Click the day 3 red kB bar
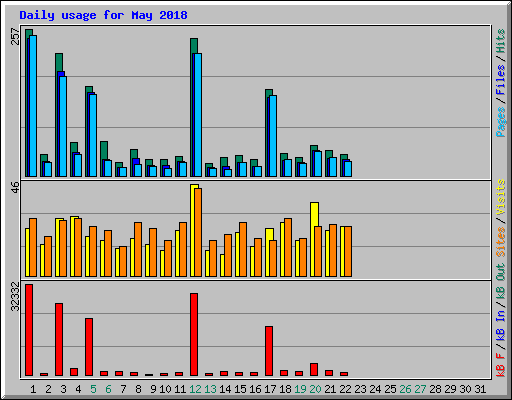 pos(59,340)
